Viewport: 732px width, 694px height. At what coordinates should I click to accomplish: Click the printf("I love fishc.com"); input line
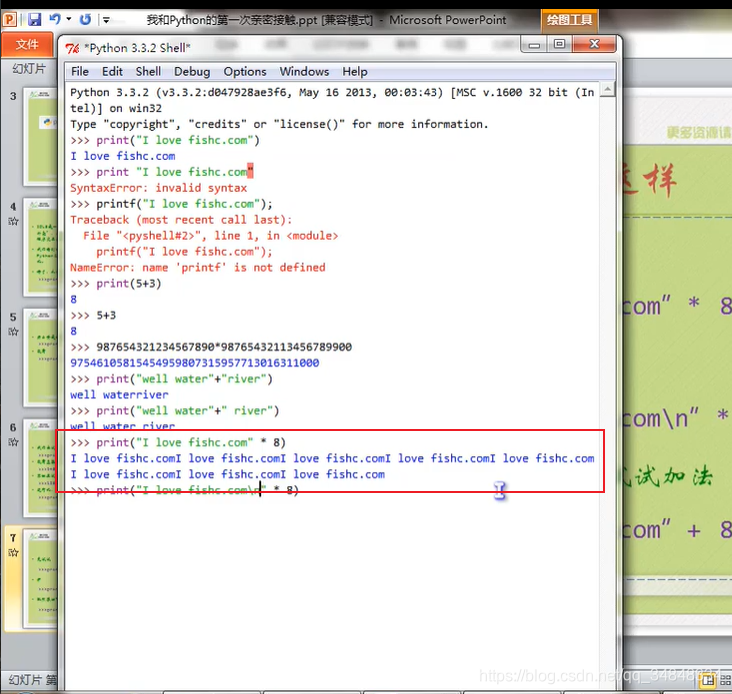coord(171,204)
